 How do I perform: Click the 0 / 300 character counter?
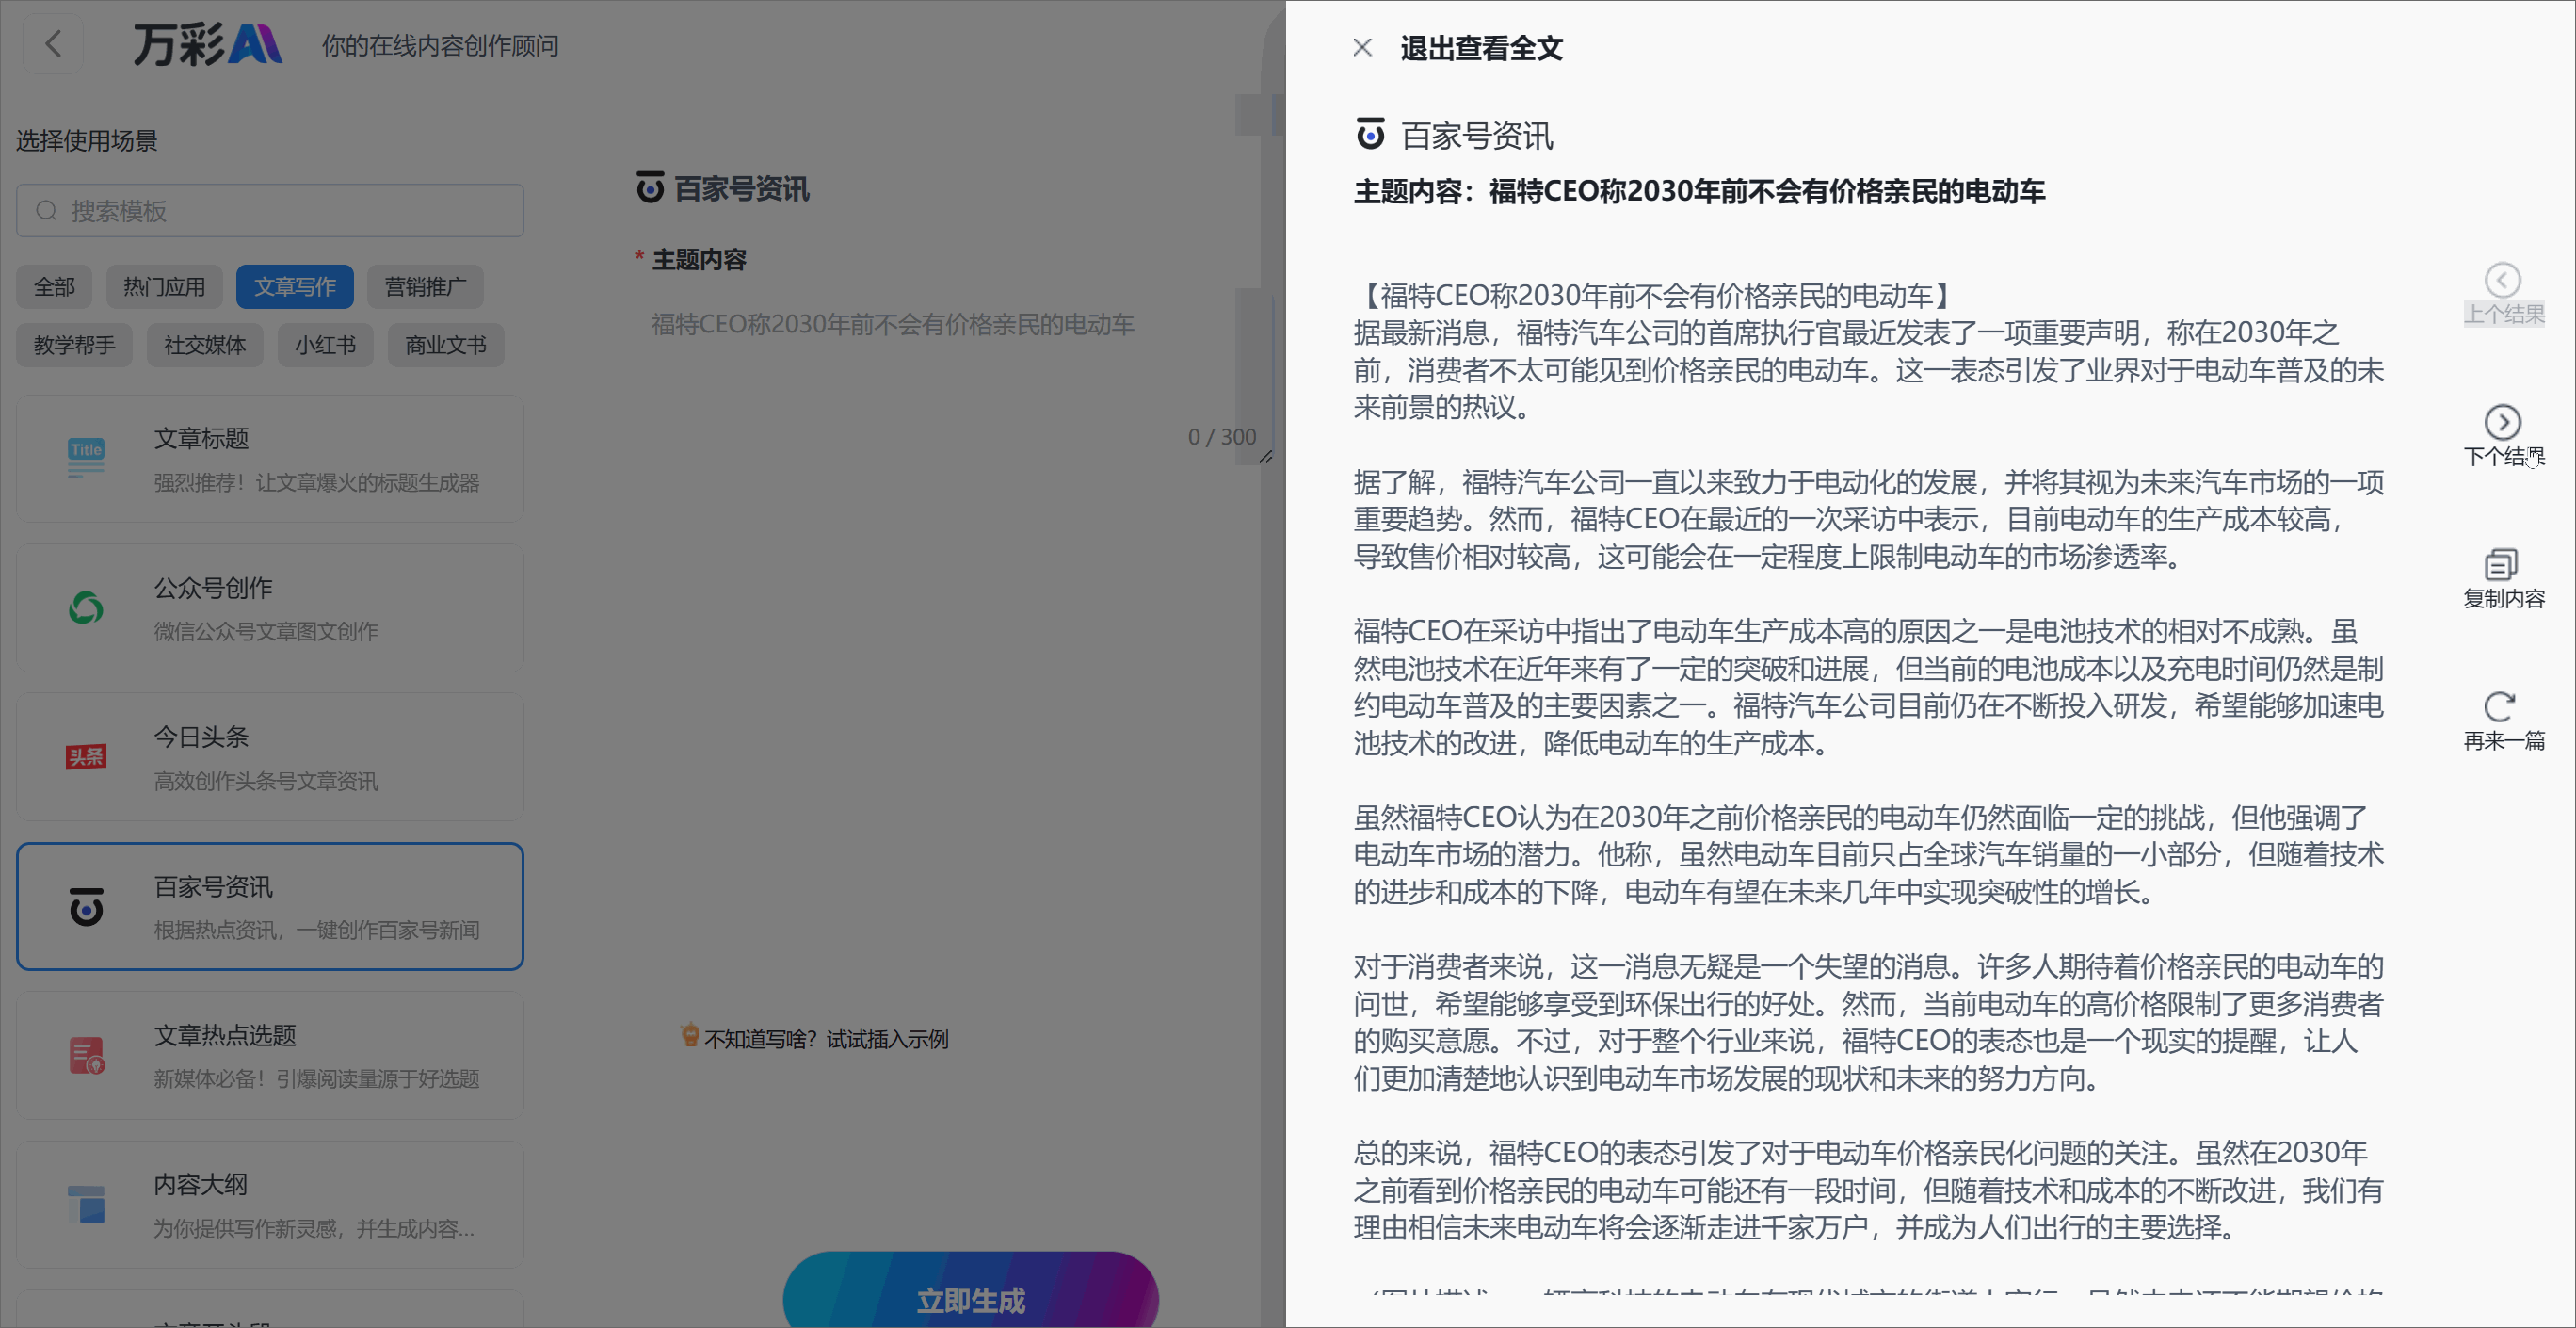point(1222,437)
